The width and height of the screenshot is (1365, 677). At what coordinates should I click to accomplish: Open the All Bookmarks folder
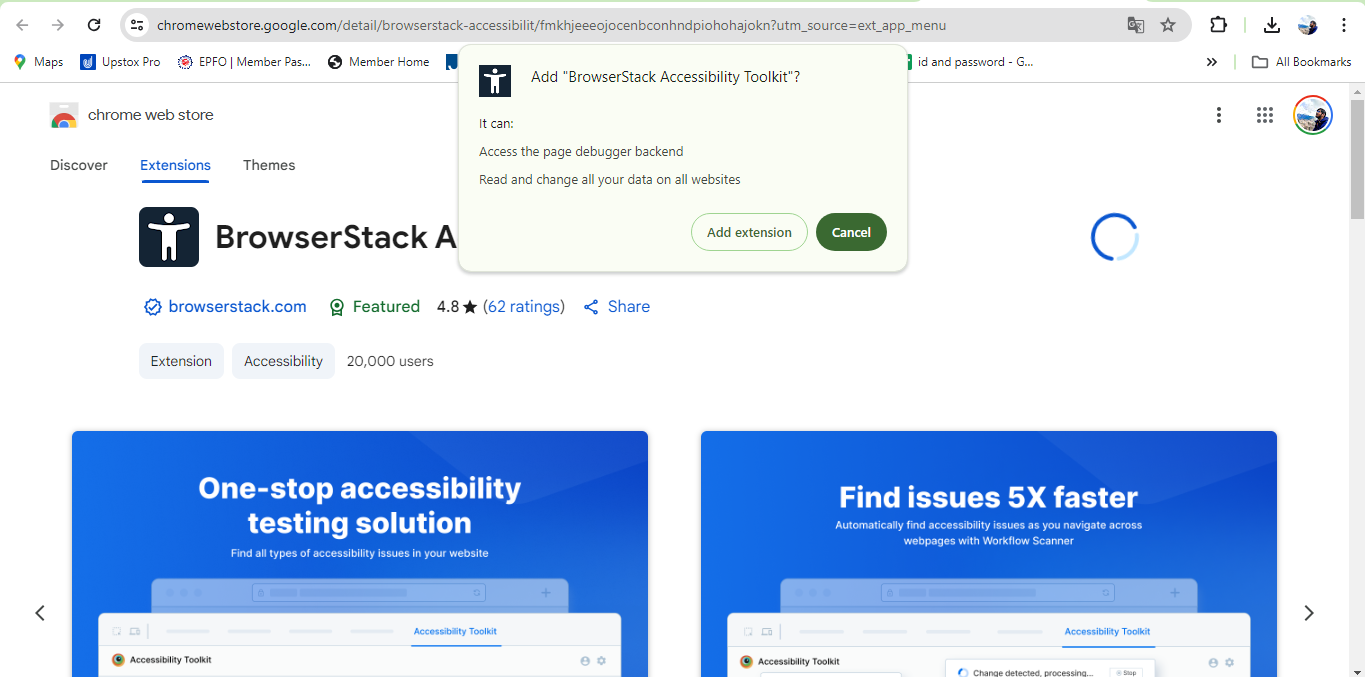(1302, 62)
